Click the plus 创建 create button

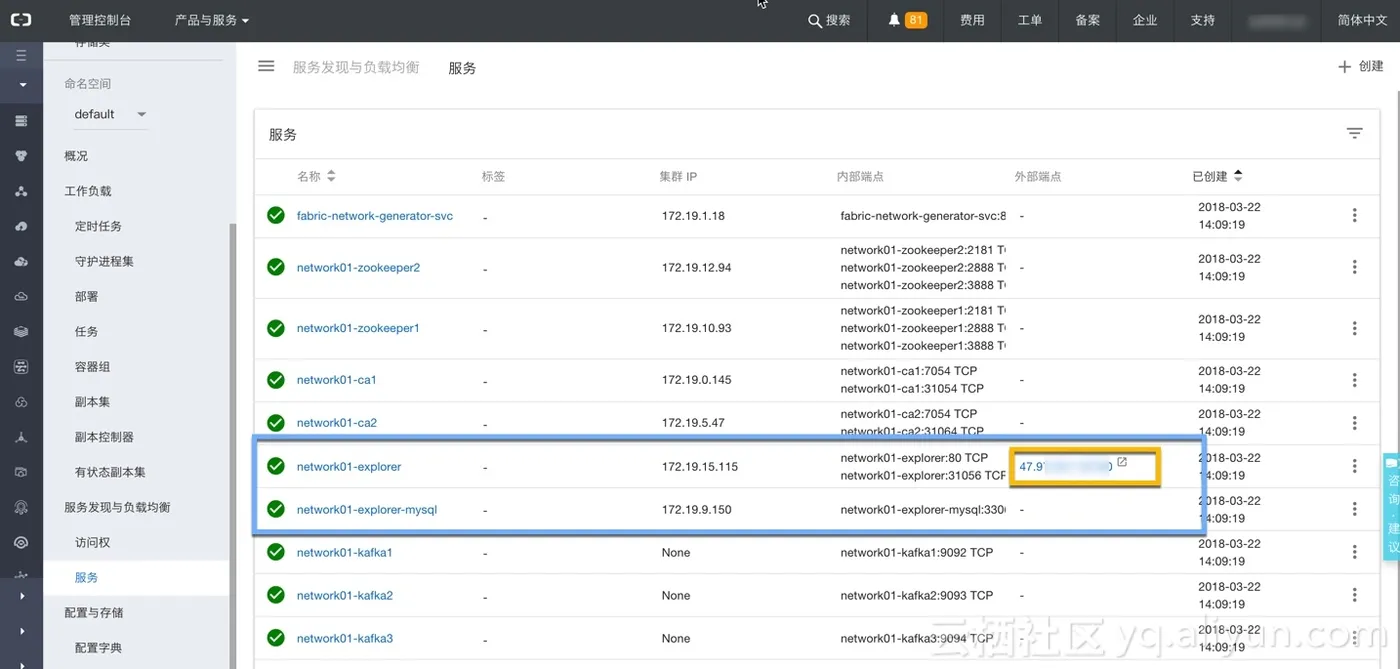coord(1360,67)
